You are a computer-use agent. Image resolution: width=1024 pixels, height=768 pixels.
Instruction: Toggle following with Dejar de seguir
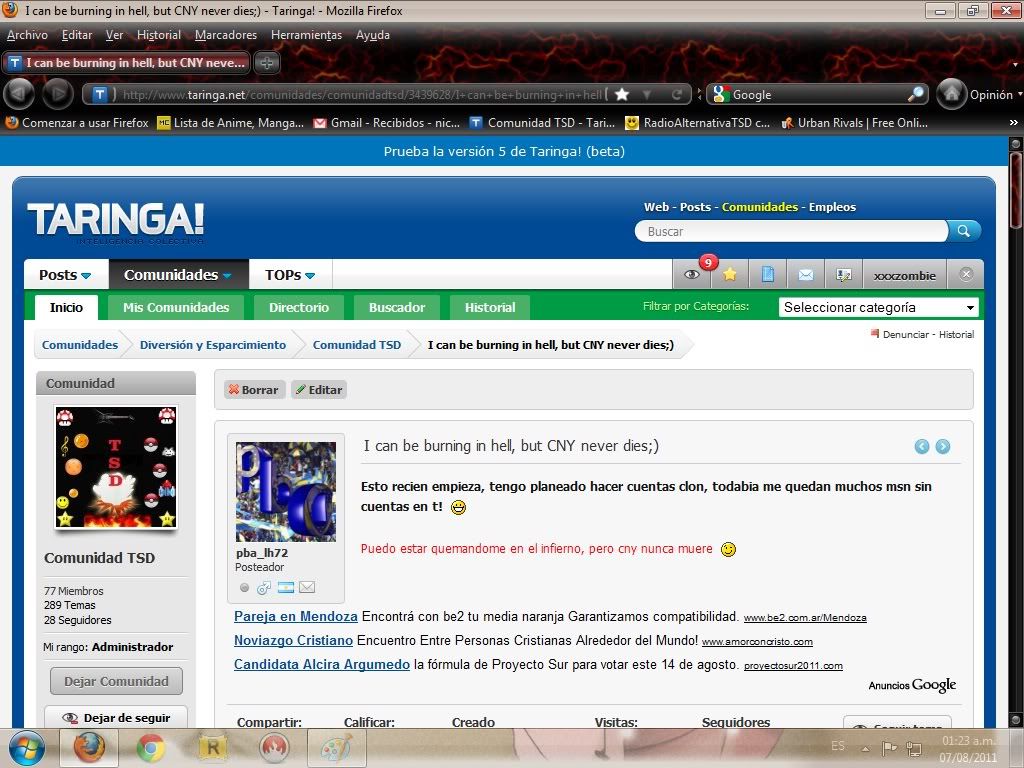[x=116, y=717]
